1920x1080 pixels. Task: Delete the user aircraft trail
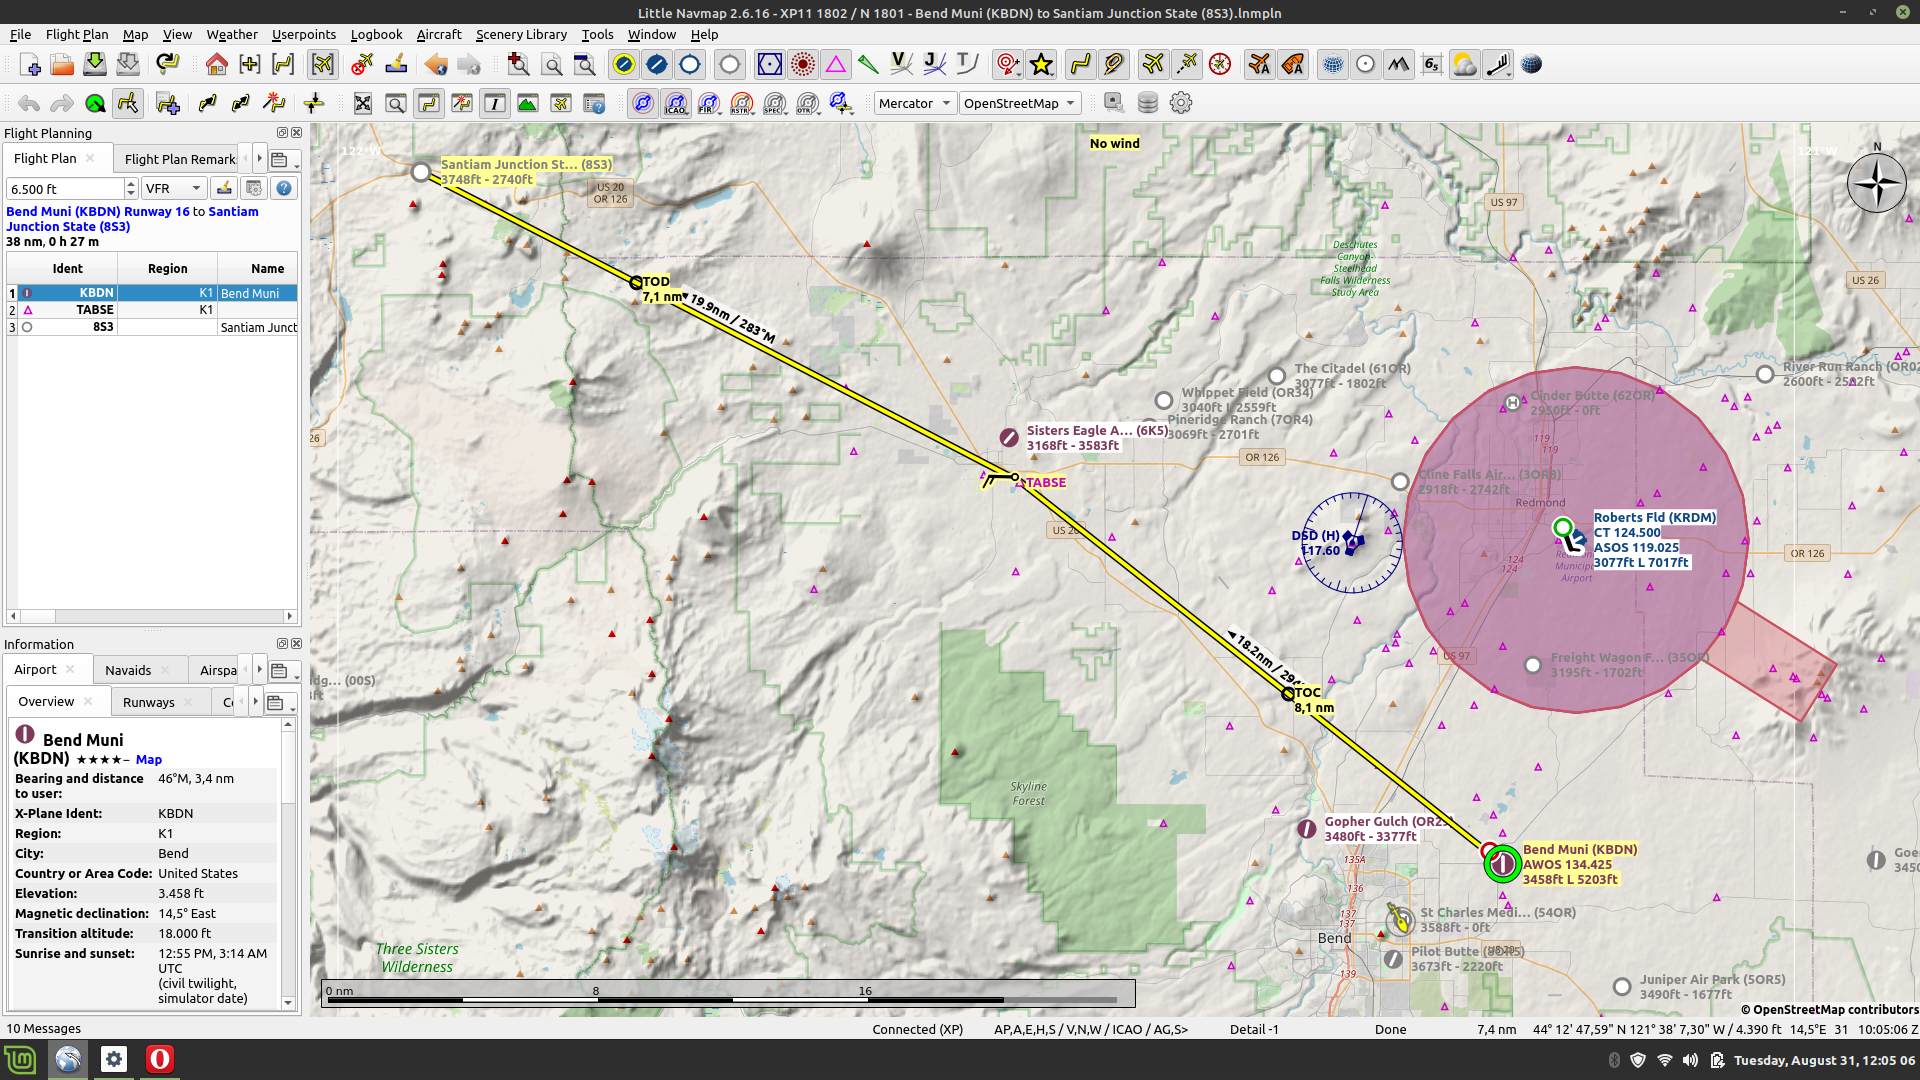[x=362, y=65]
